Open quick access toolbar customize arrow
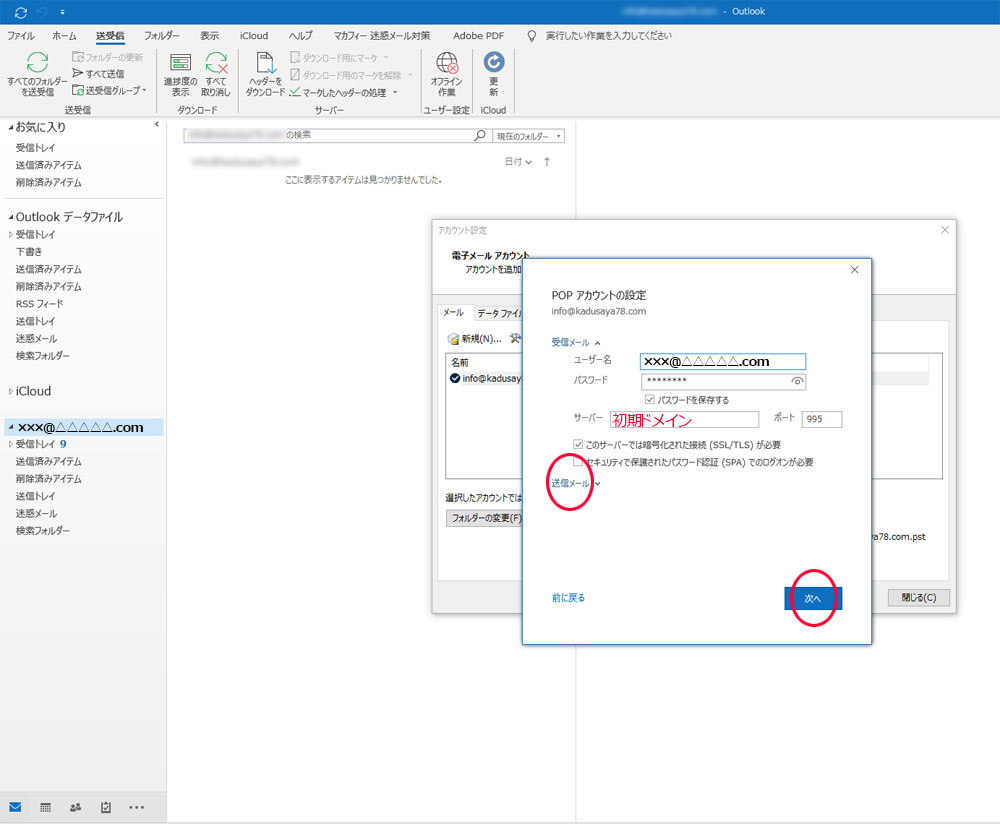Image resolution: width=1000 pixels, height=824 pixels. click(62, 12)
